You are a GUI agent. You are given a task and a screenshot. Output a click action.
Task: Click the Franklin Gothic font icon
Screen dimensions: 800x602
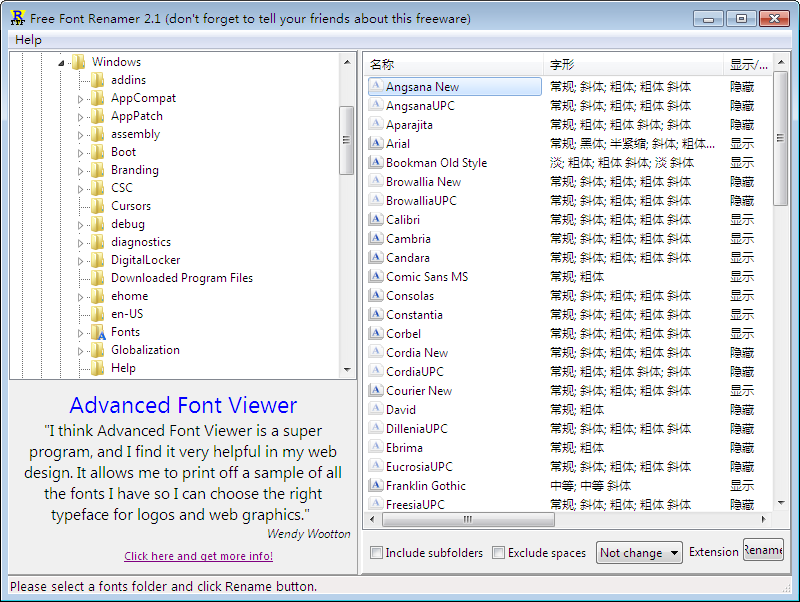point(376,485)
